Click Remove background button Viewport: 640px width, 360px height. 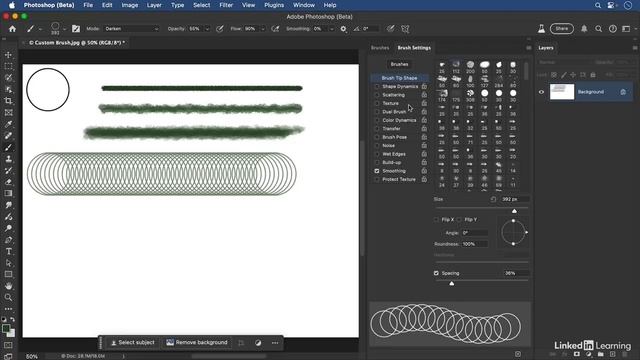coord(197,343)
